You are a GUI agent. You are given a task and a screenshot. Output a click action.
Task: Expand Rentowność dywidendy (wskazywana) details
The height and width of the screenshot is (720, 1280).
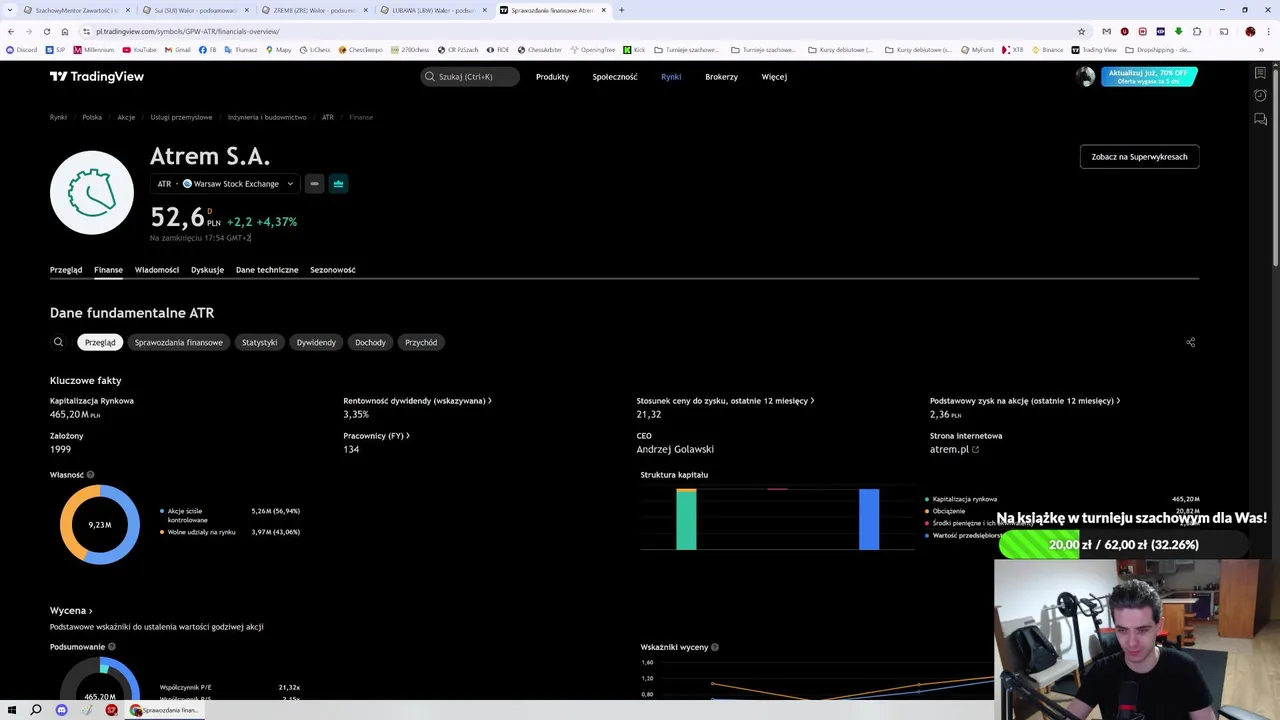417,401
